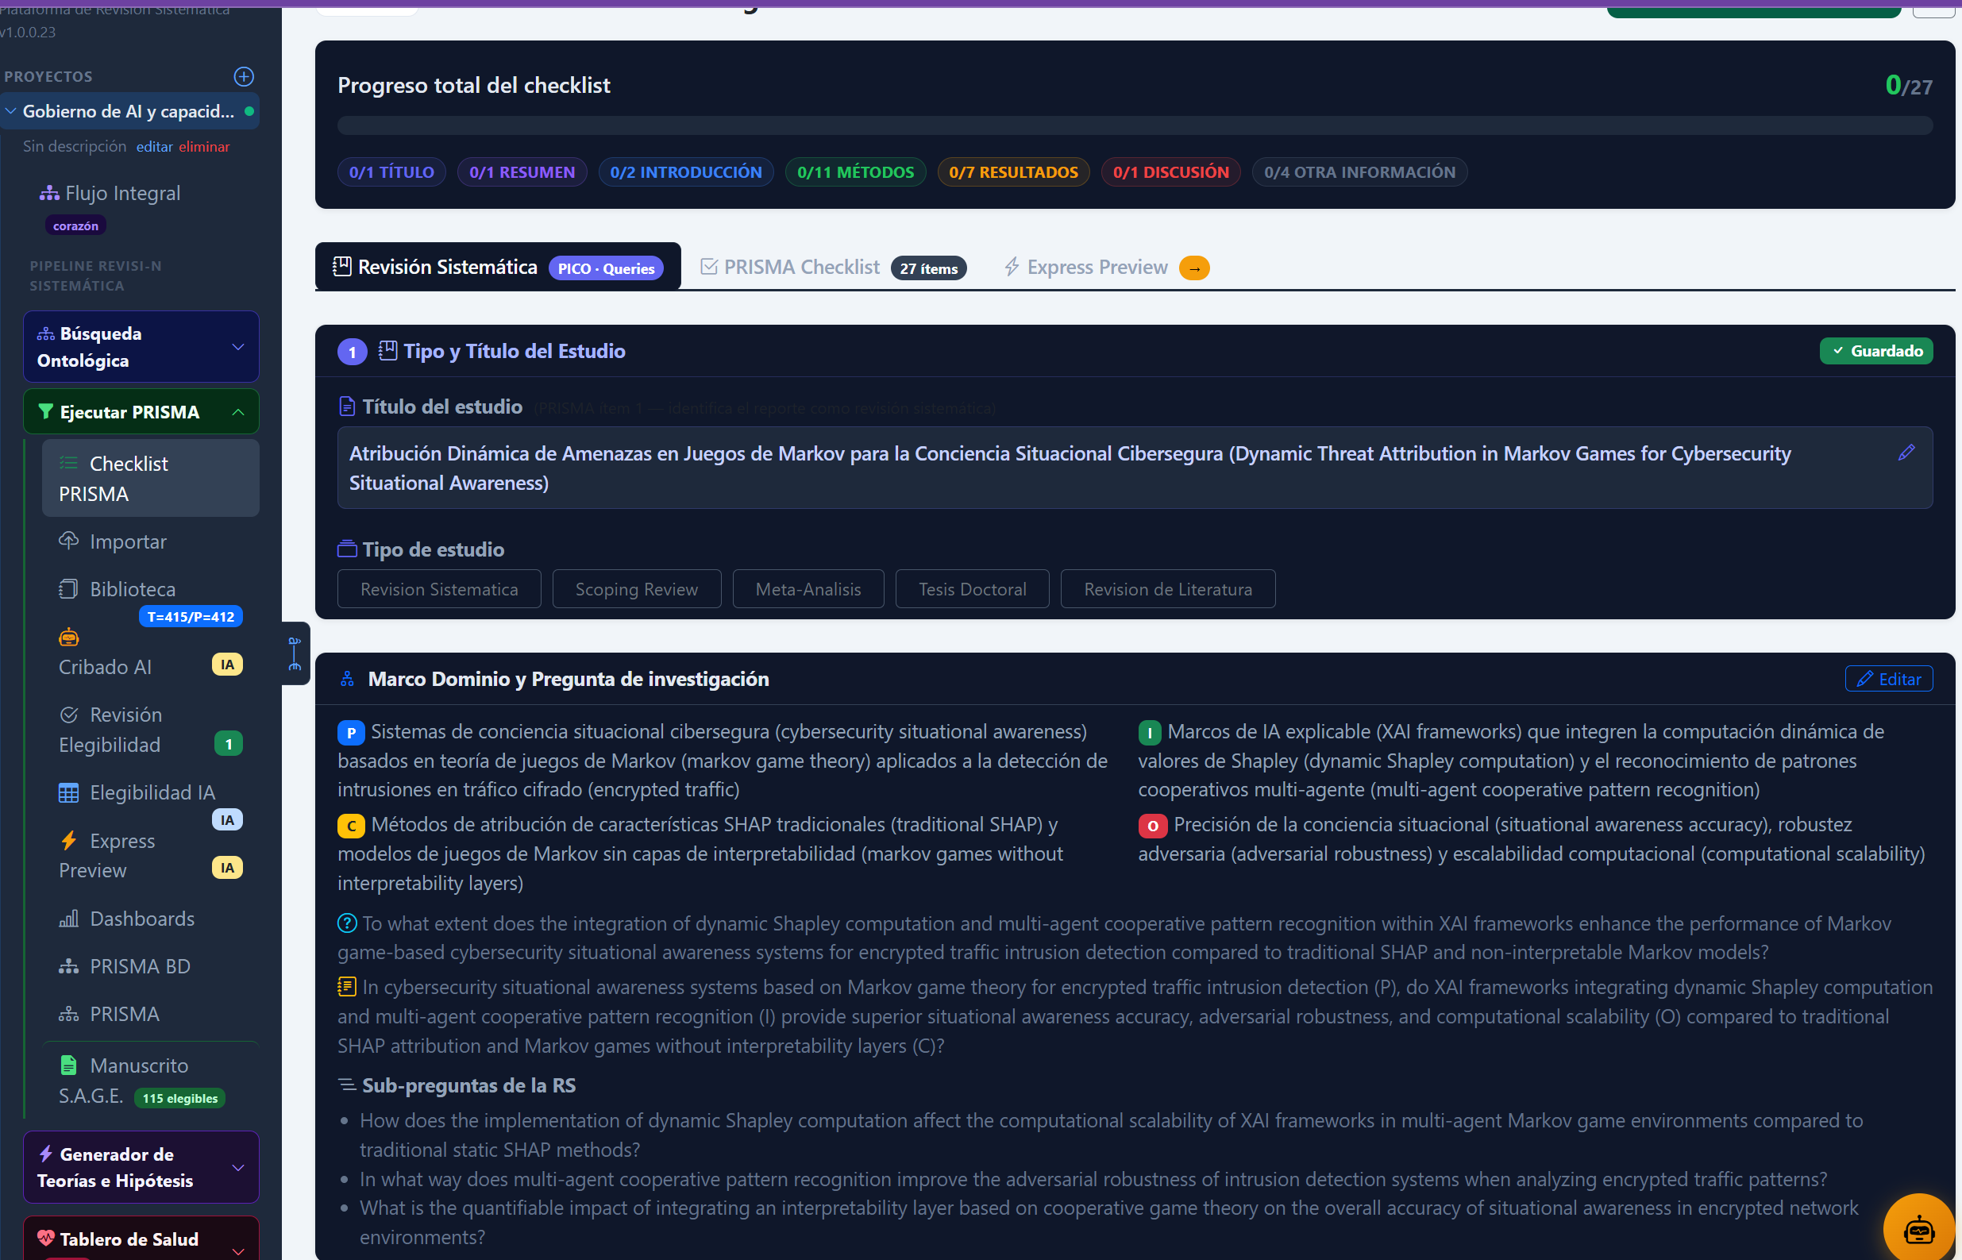Screen dimensions: 1962x1260
Task: Click the PRISMA BD hierarchy icon
Action: click(68, 966)
